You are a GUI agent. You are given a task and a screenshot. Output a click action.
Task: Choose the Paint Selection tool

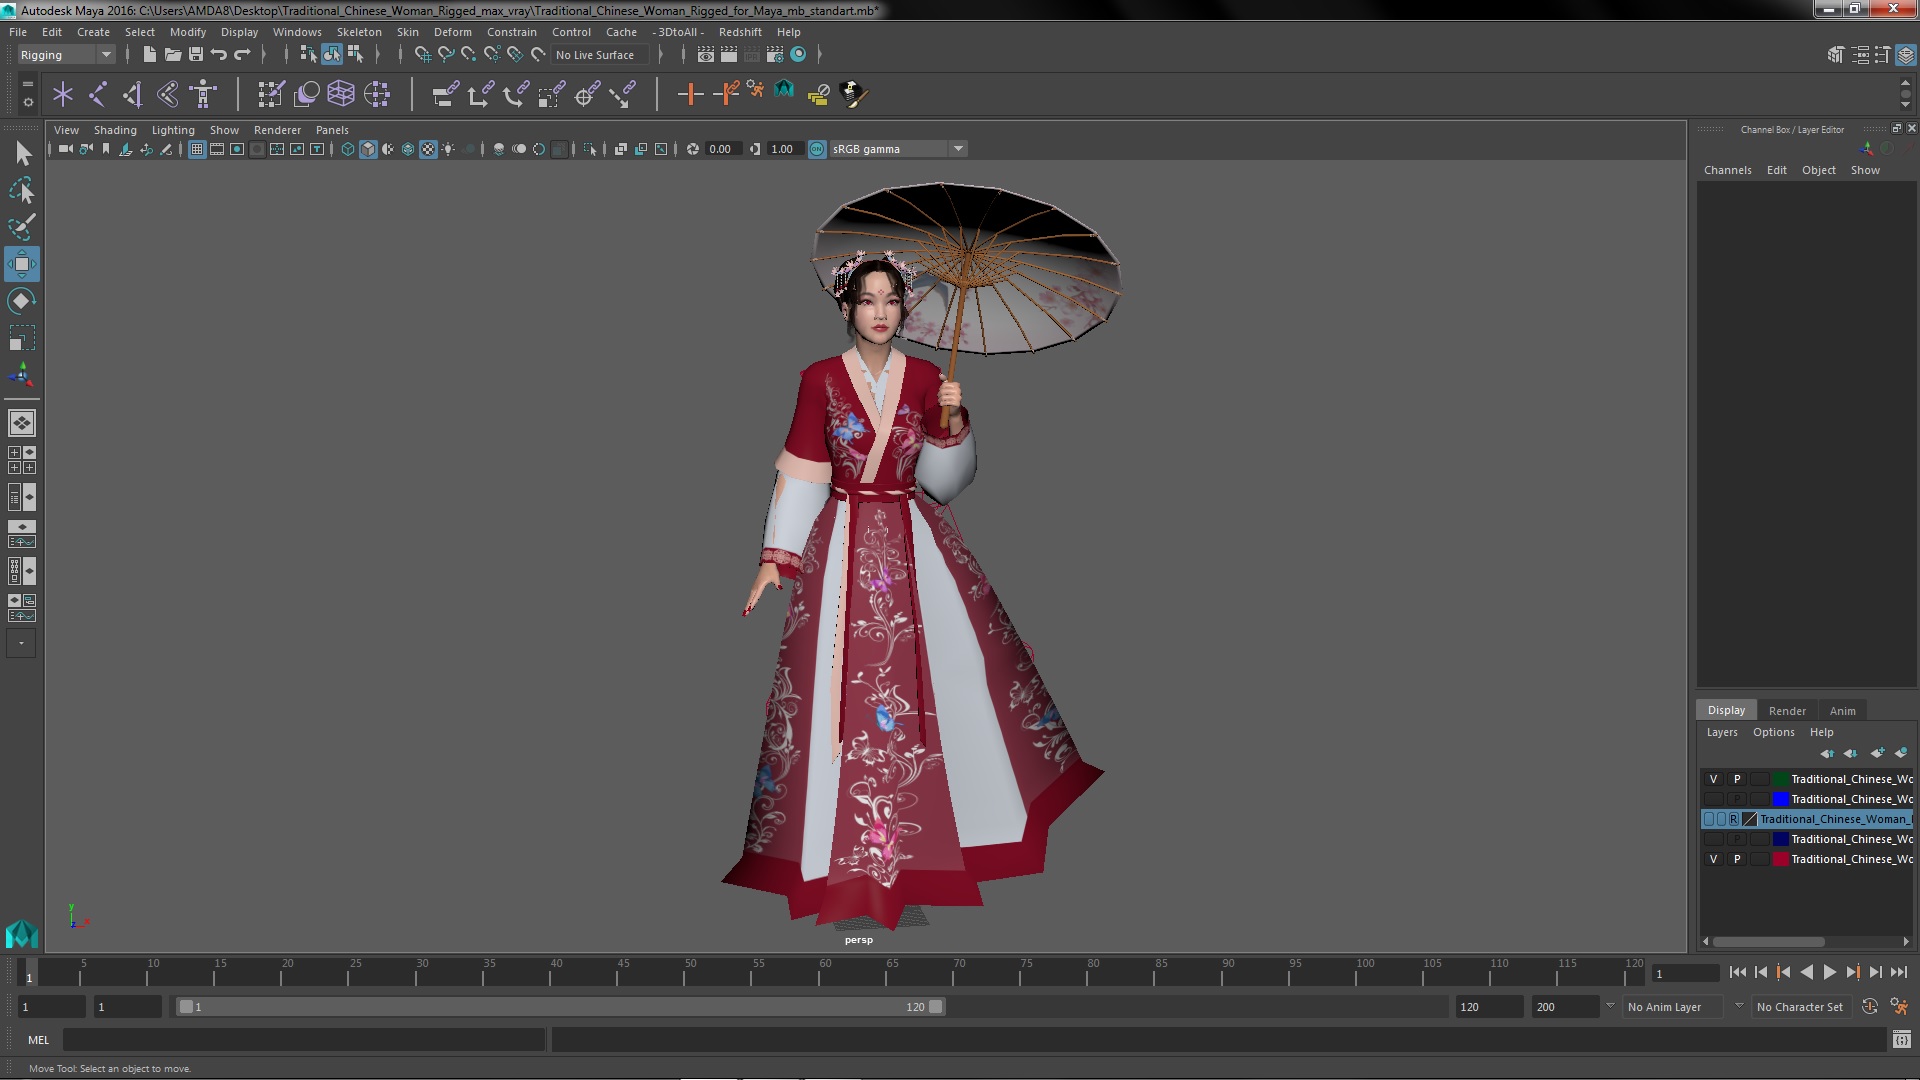pyautogui.click(x=22, y=227)
